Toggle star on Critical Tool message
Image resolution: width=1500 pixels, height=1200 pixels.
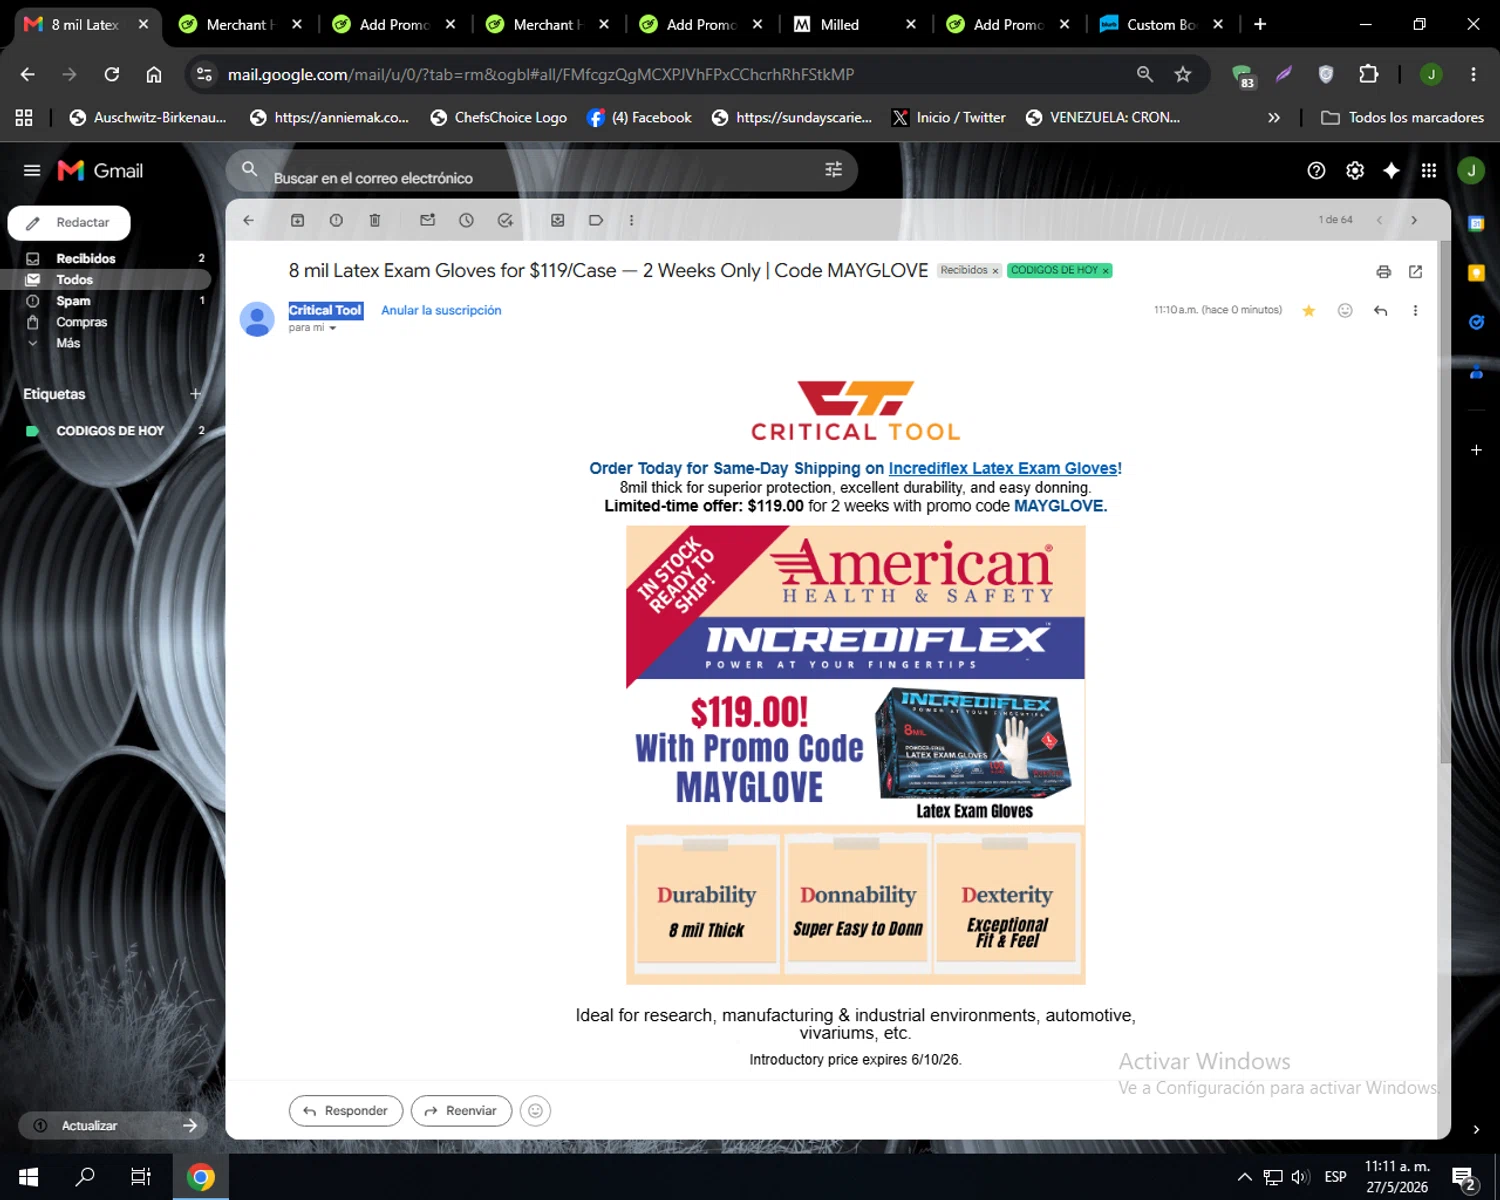[x=1308, y=311]
